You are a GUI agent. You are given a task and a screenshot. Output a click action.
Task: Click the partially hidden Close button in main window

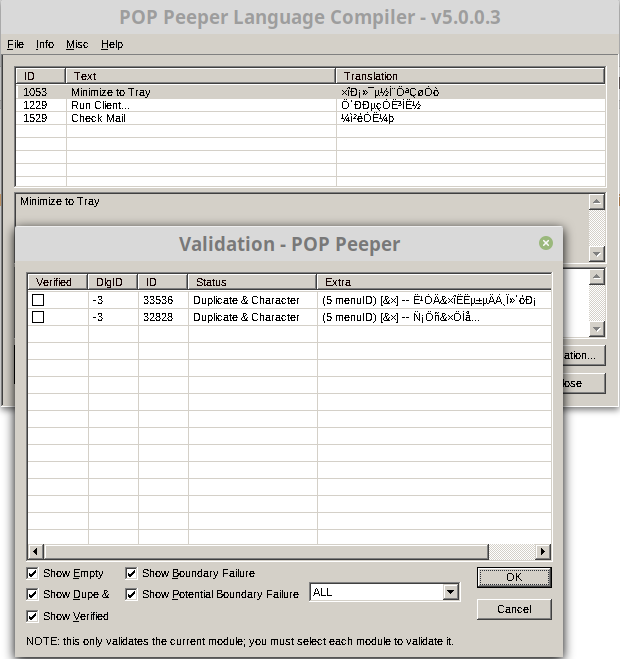pos(584,383)
